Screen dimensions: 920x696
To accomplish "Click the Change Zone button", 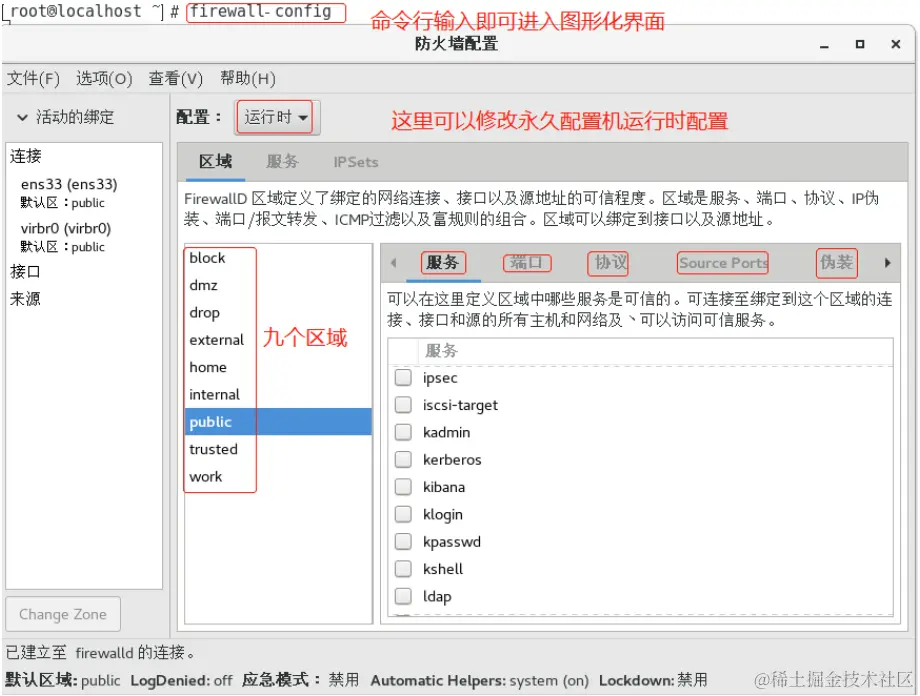I will [63, 614].
